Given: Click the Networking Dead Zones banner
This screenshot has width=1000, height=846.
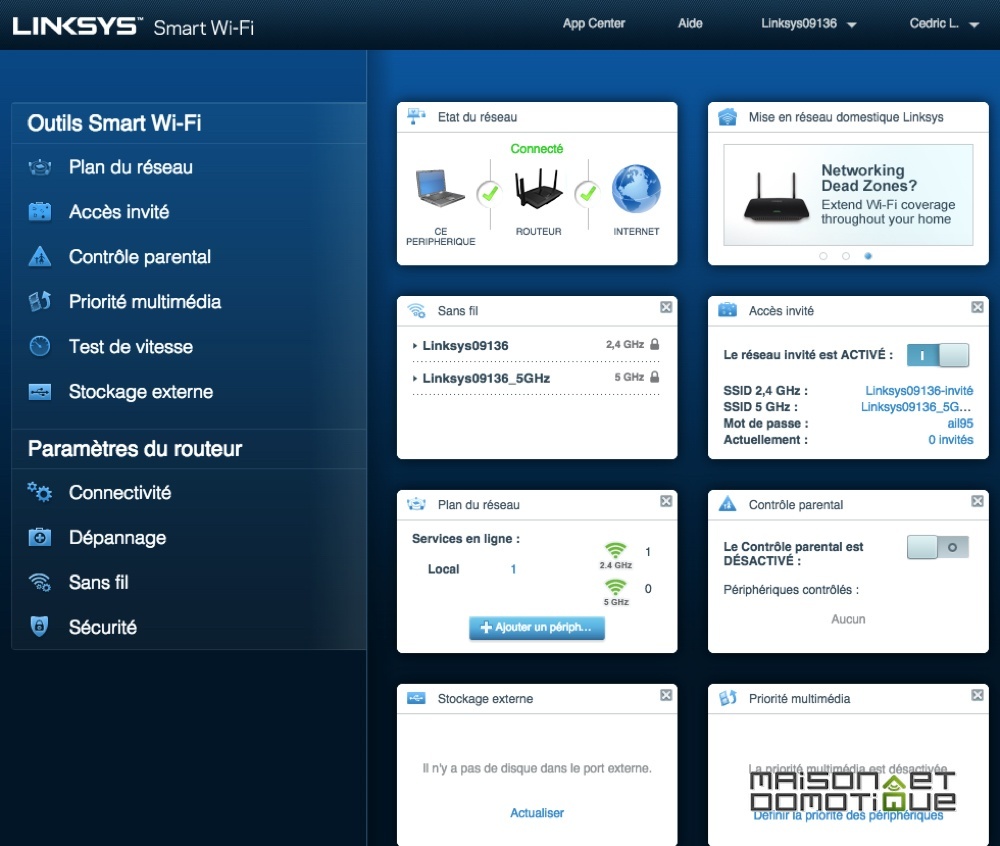Looking at the screenshot, I should (x=848, y=194).
